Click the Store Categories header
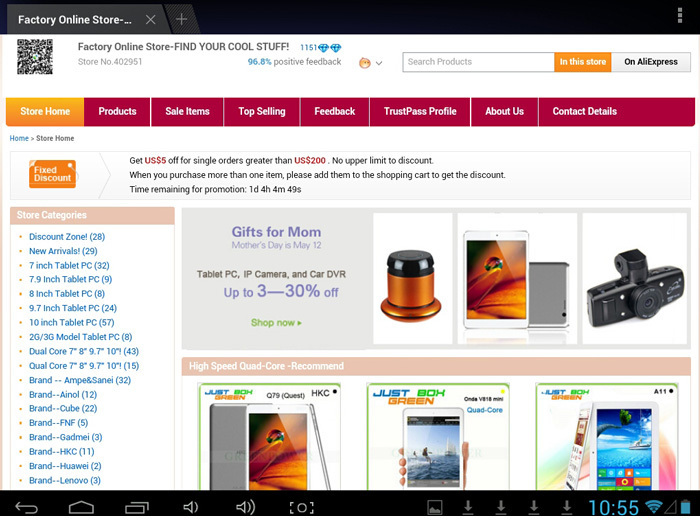The height and width of the screenshot is (524, 700). (x=92, y=215)
